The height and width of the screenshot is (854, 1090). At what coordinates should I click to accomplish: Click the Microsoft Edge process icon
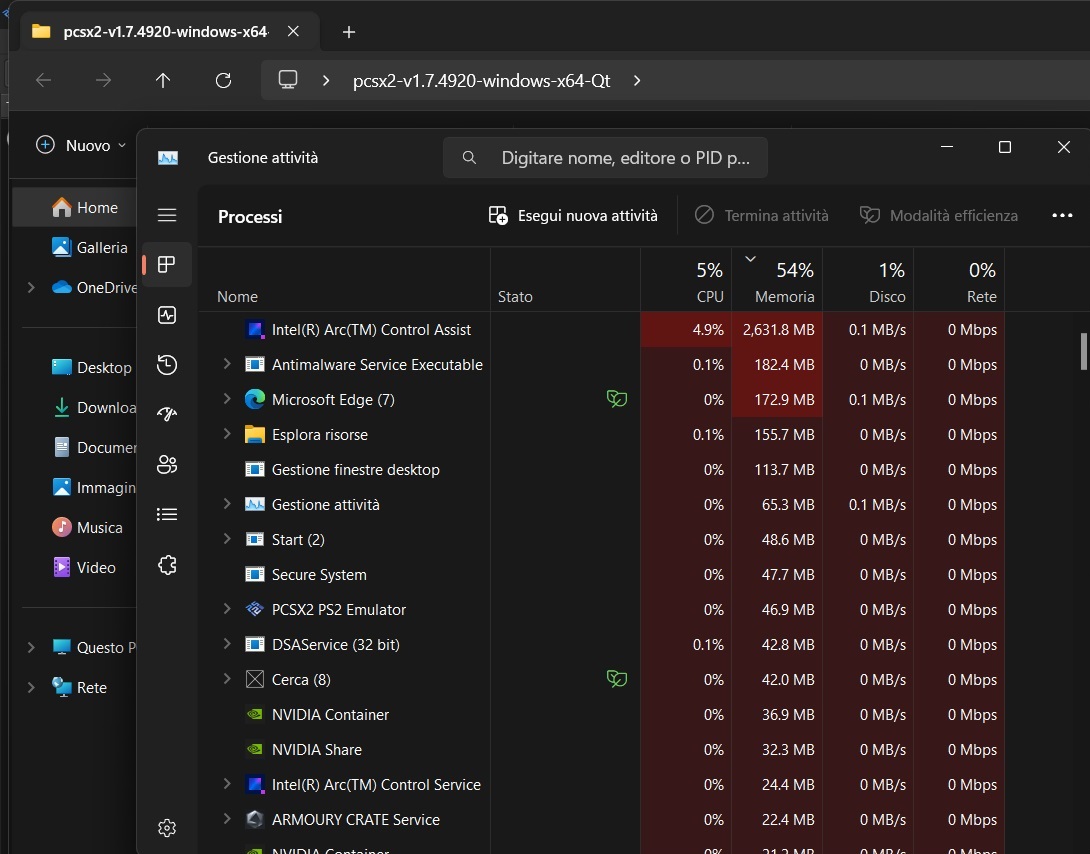(x=255, y=399)
